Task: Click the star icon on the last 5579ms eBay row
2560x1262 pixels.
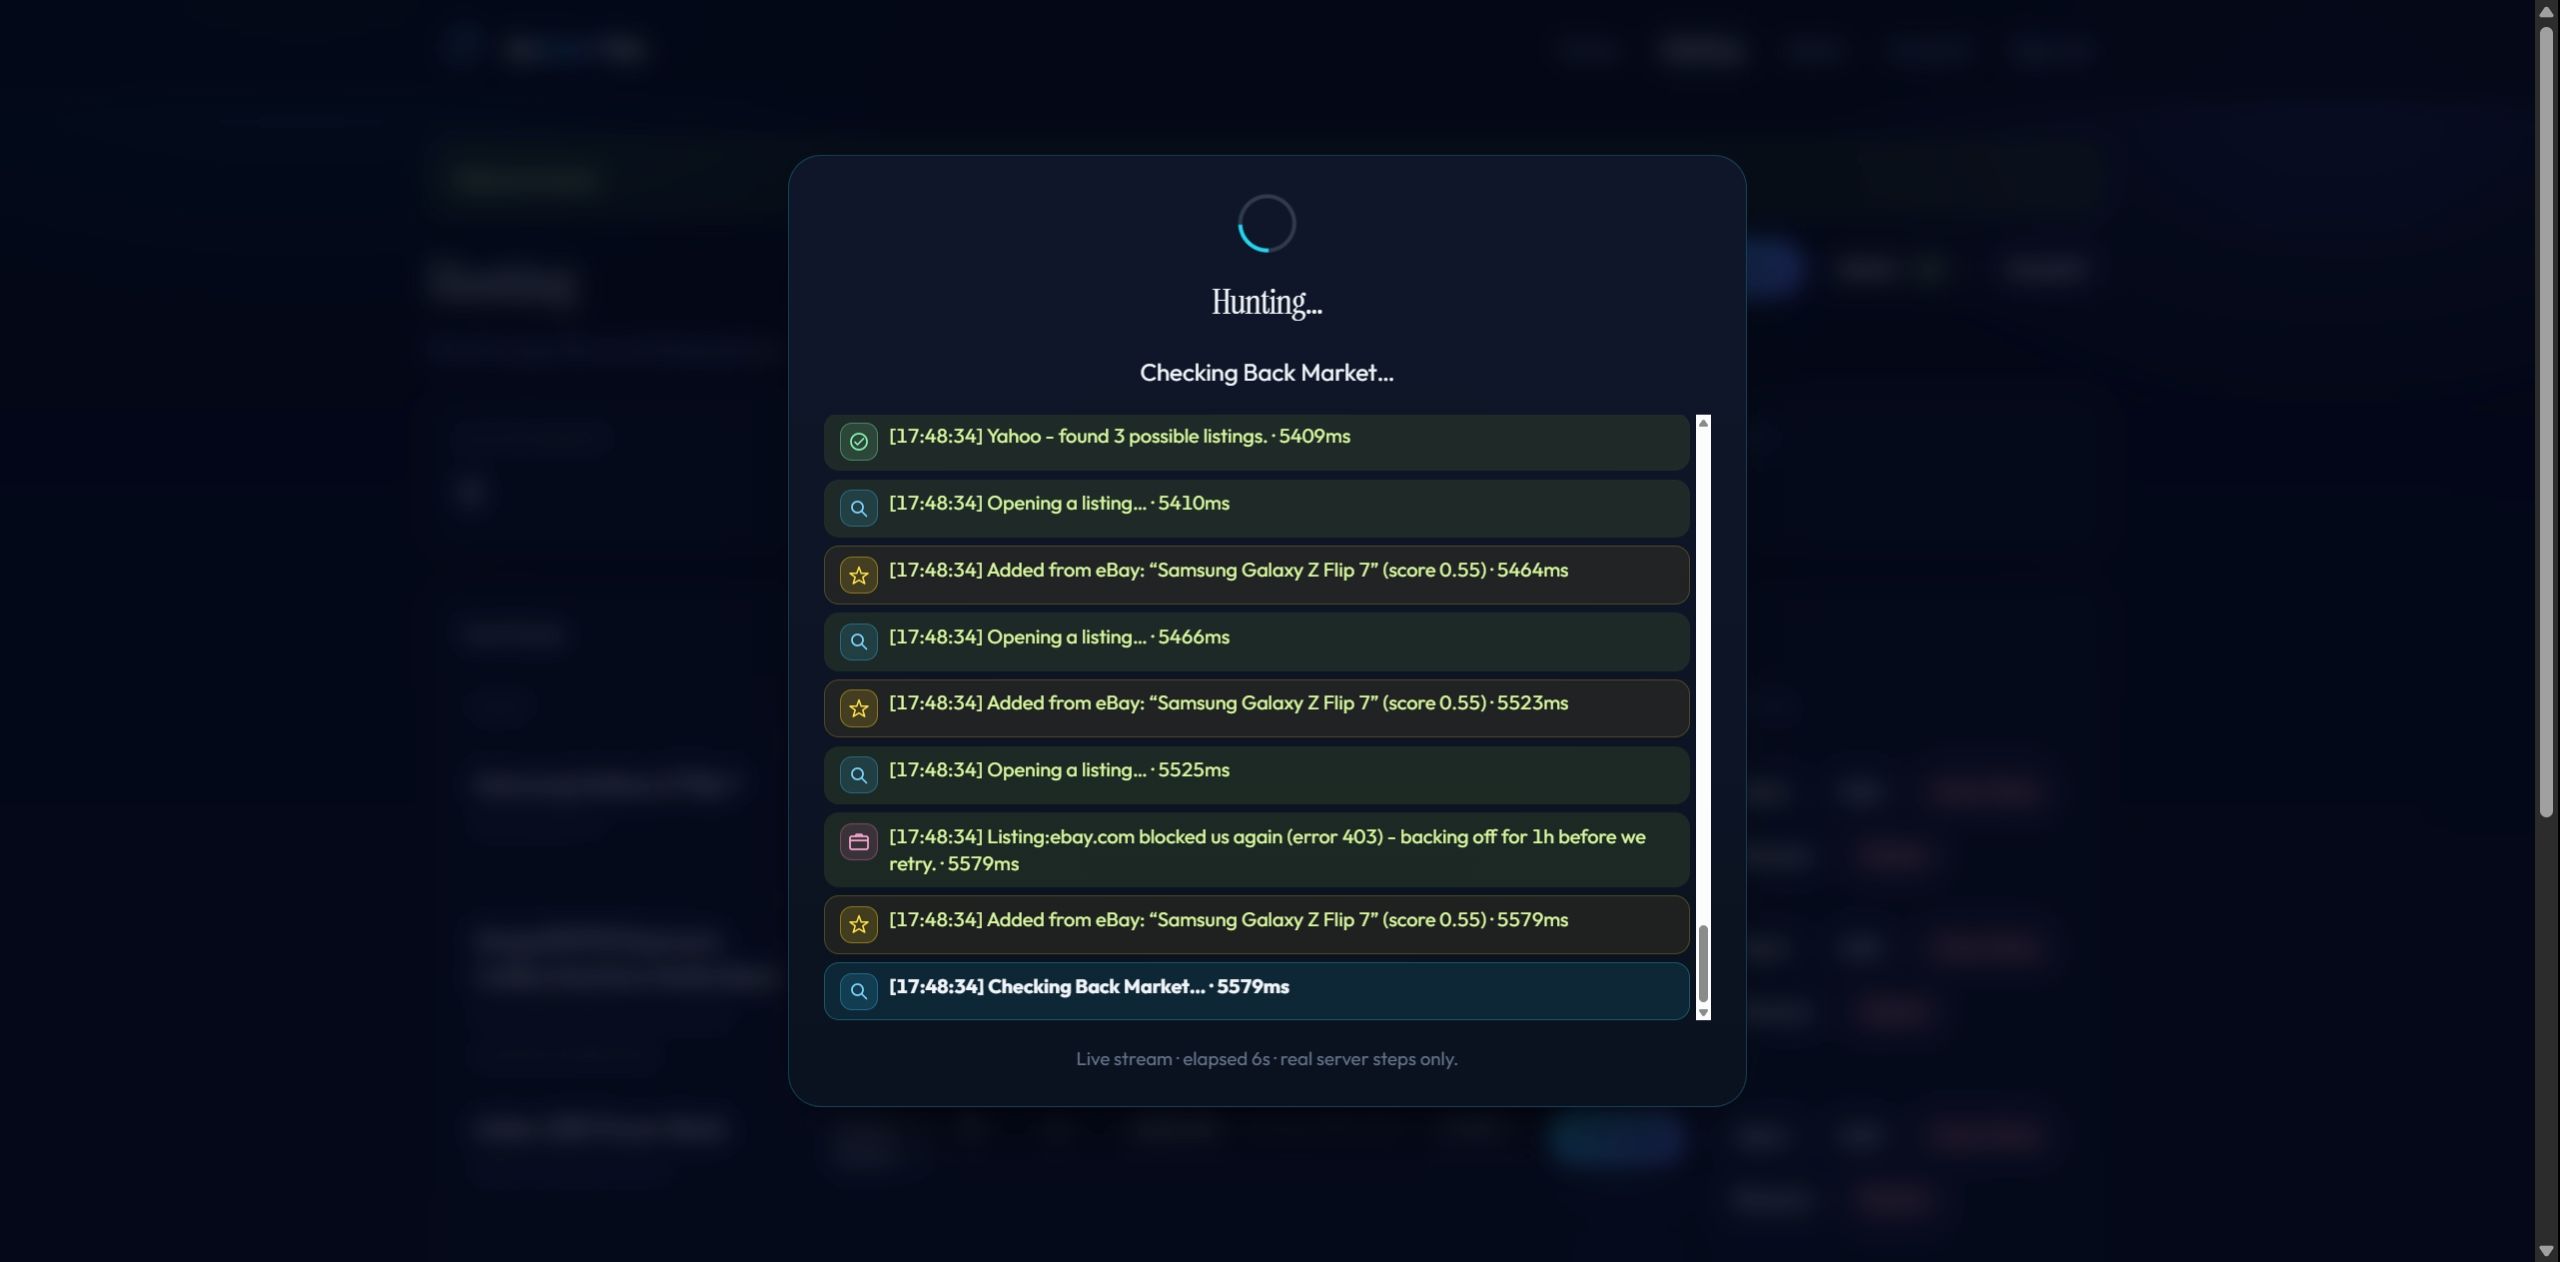Action: [858, 925]
